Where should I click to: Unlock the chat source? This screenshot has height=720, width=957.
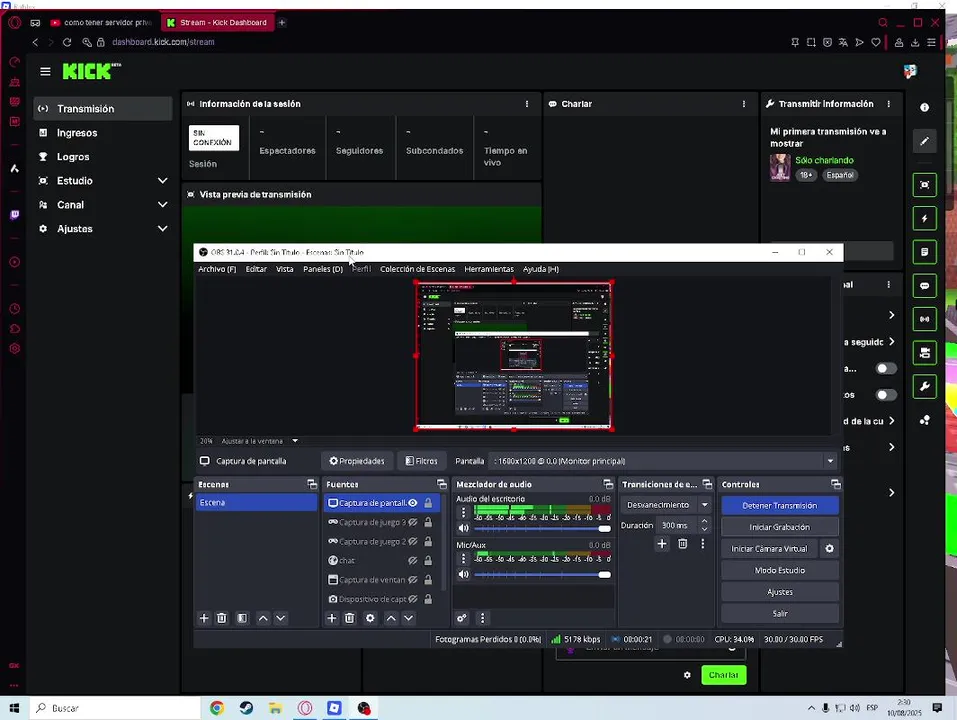coord(428,560)
